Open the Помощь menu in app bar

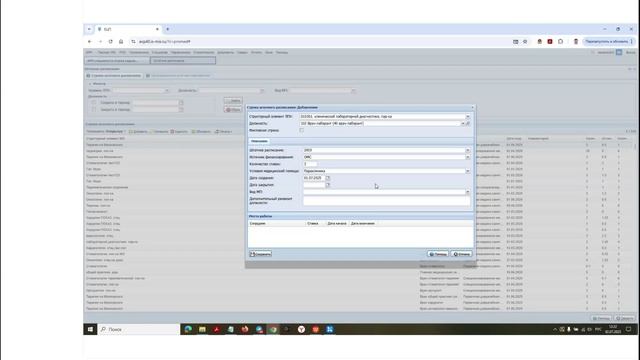282,53
